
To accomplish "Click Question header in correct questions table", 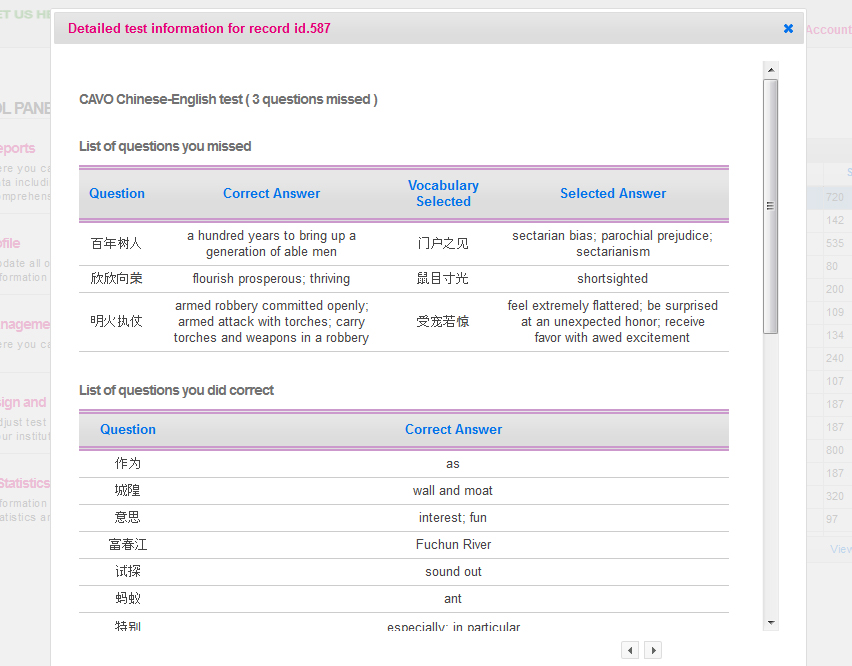I will pyautogui.click(x=128, y=430).
